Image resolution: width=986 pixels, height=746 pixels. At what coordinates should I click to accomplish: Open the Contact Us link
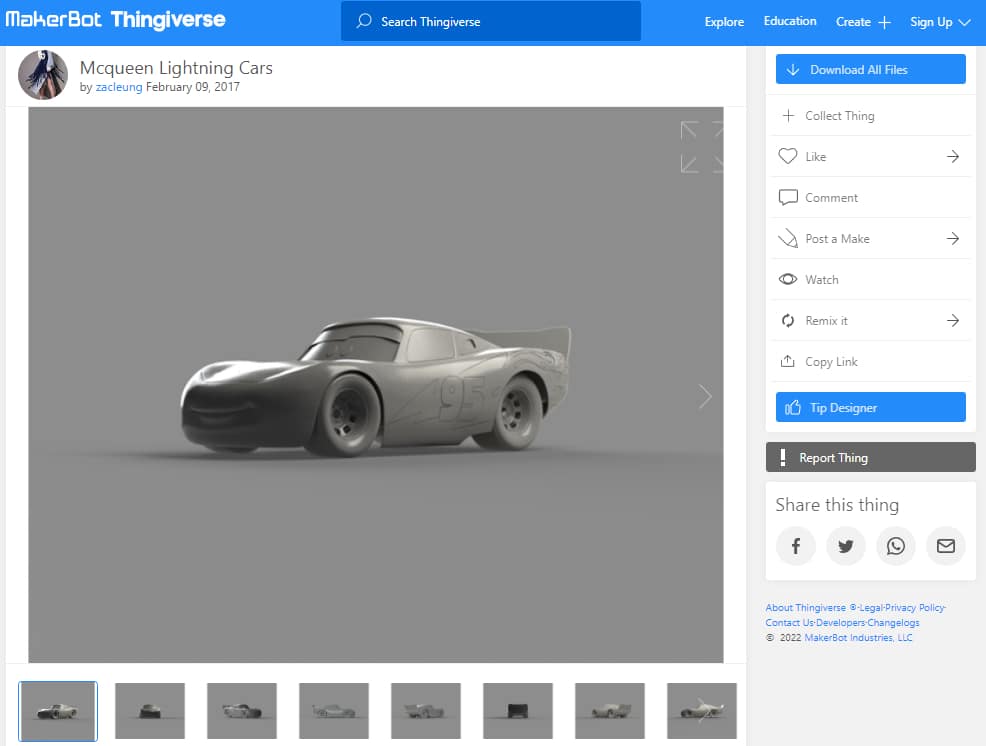point(789,623)
